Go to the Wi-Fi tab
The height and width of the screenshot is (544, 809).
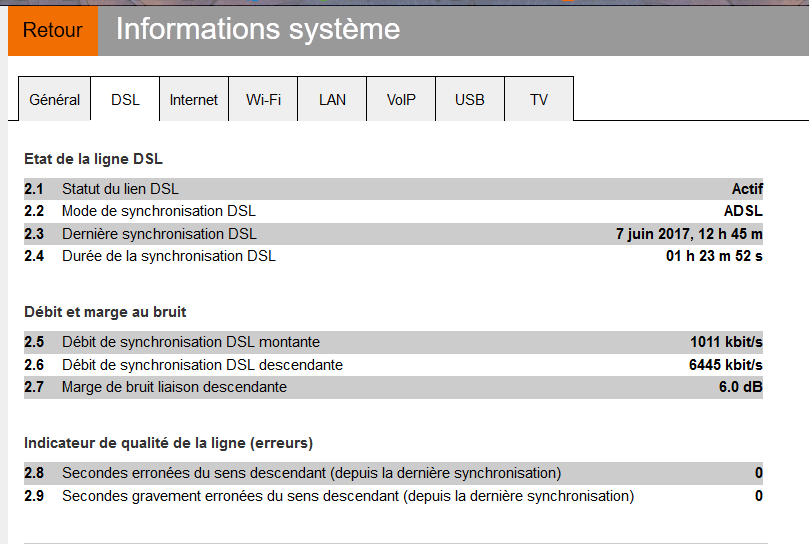(x=263, y=100)
